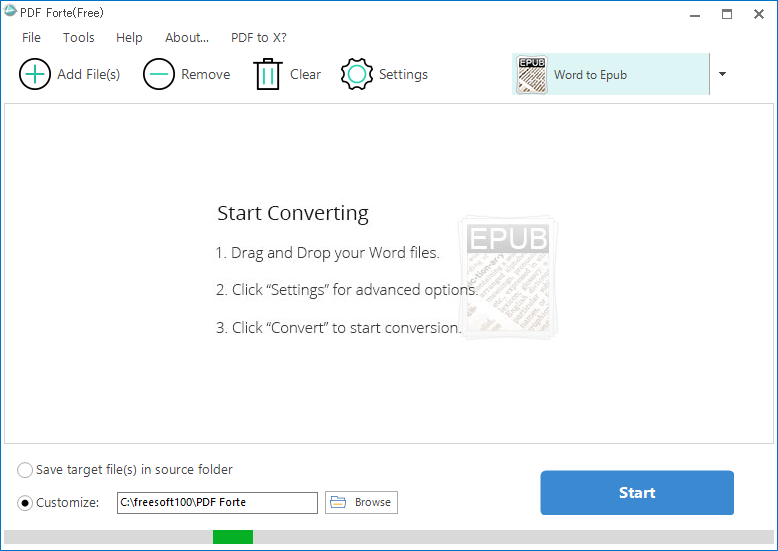Screen dimensions: 778x551
Task: Open the PDF to X? menu
Action: [259, 38]
